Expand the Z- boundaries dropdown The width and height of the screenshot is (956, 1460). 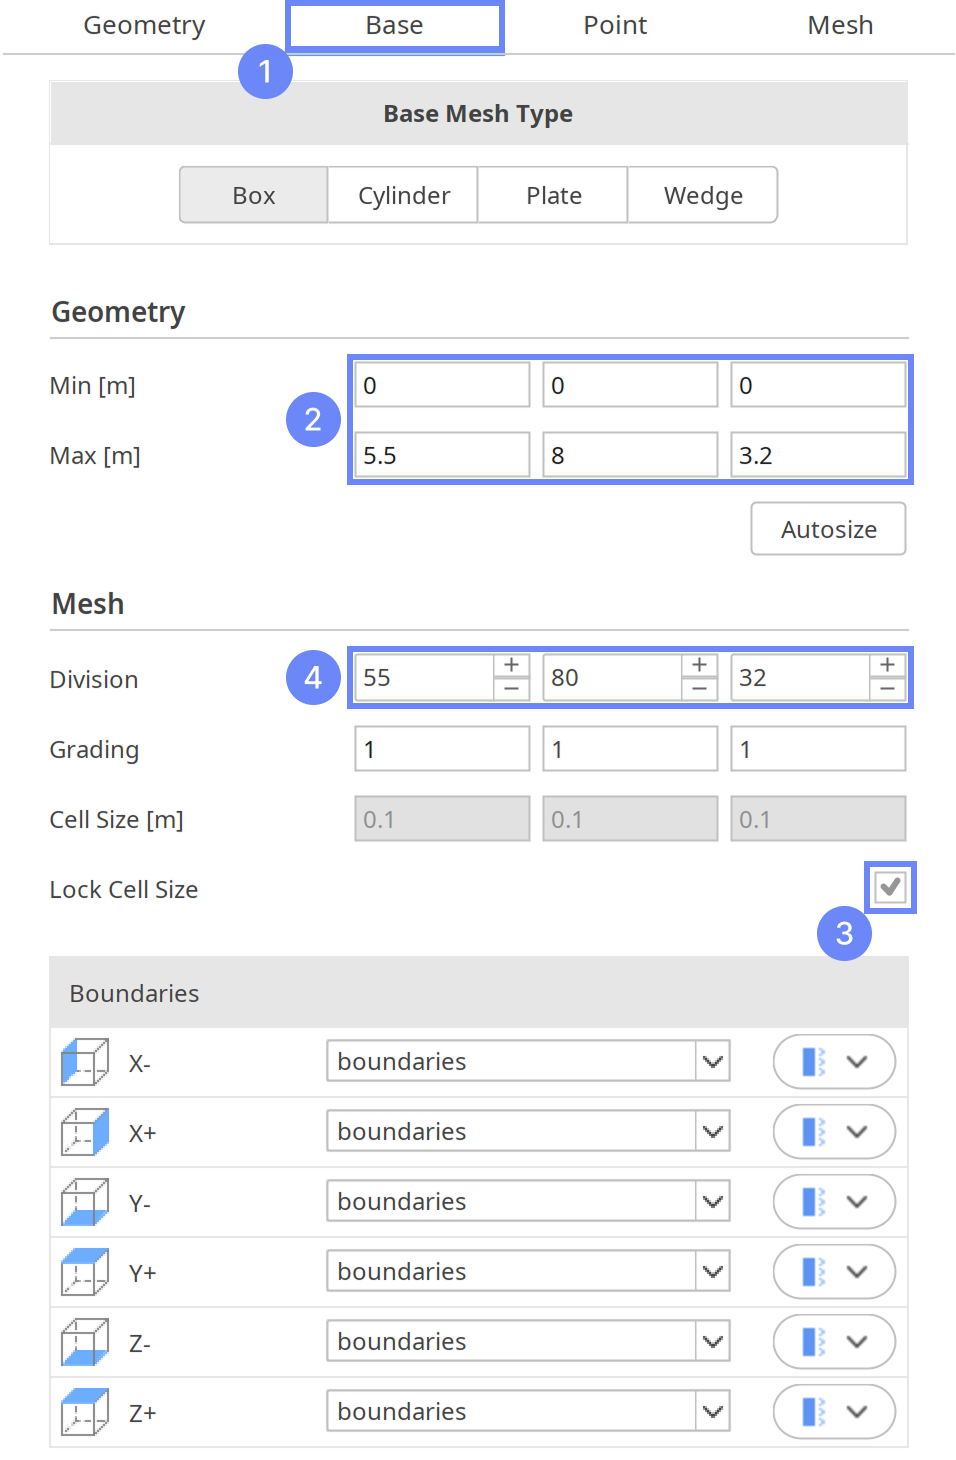(712, 1342)
